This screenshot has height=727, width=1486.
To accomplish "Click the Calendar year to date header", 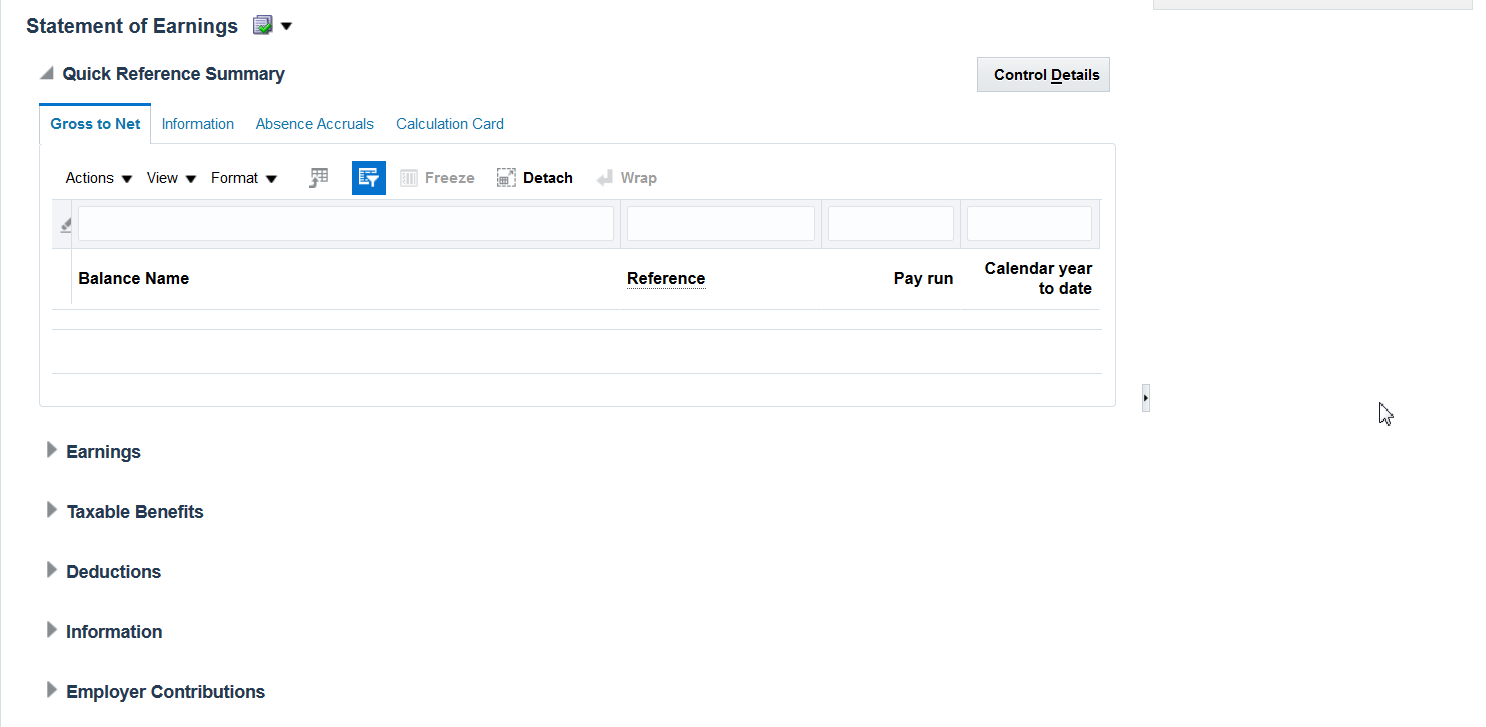I will (x=1038, y=278).
